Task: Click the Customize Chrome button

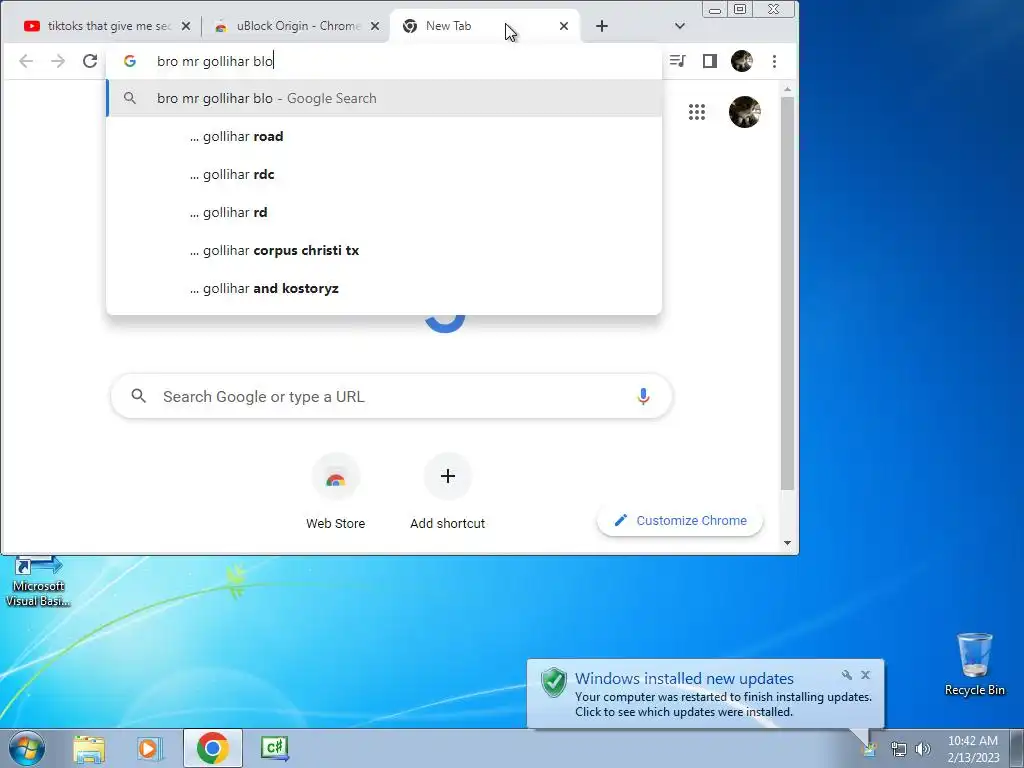Action: [680, 520]
